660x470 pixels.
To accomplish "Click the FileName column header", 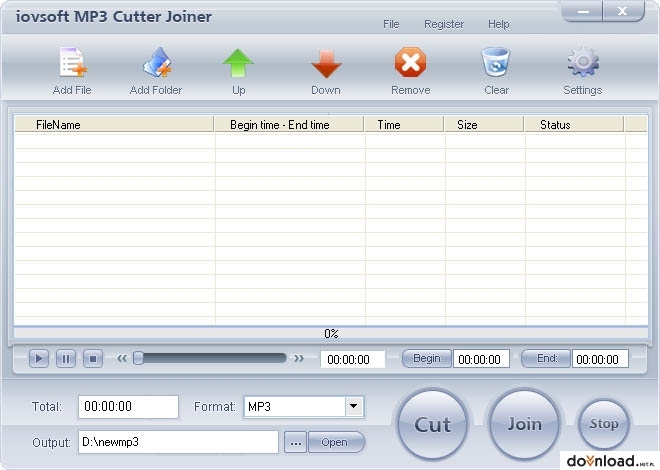I will [114, 125].
